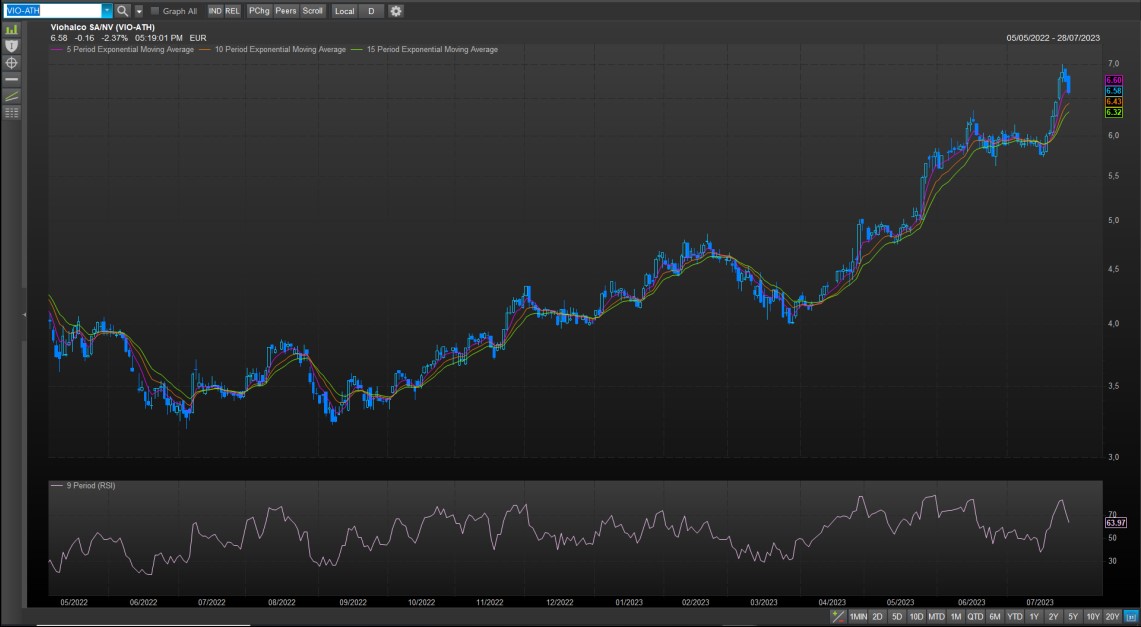Viewport: 1141px width, 627px height.
Task: Click the VIO-ATH ticker input field
Action: (x=52, y=10)
